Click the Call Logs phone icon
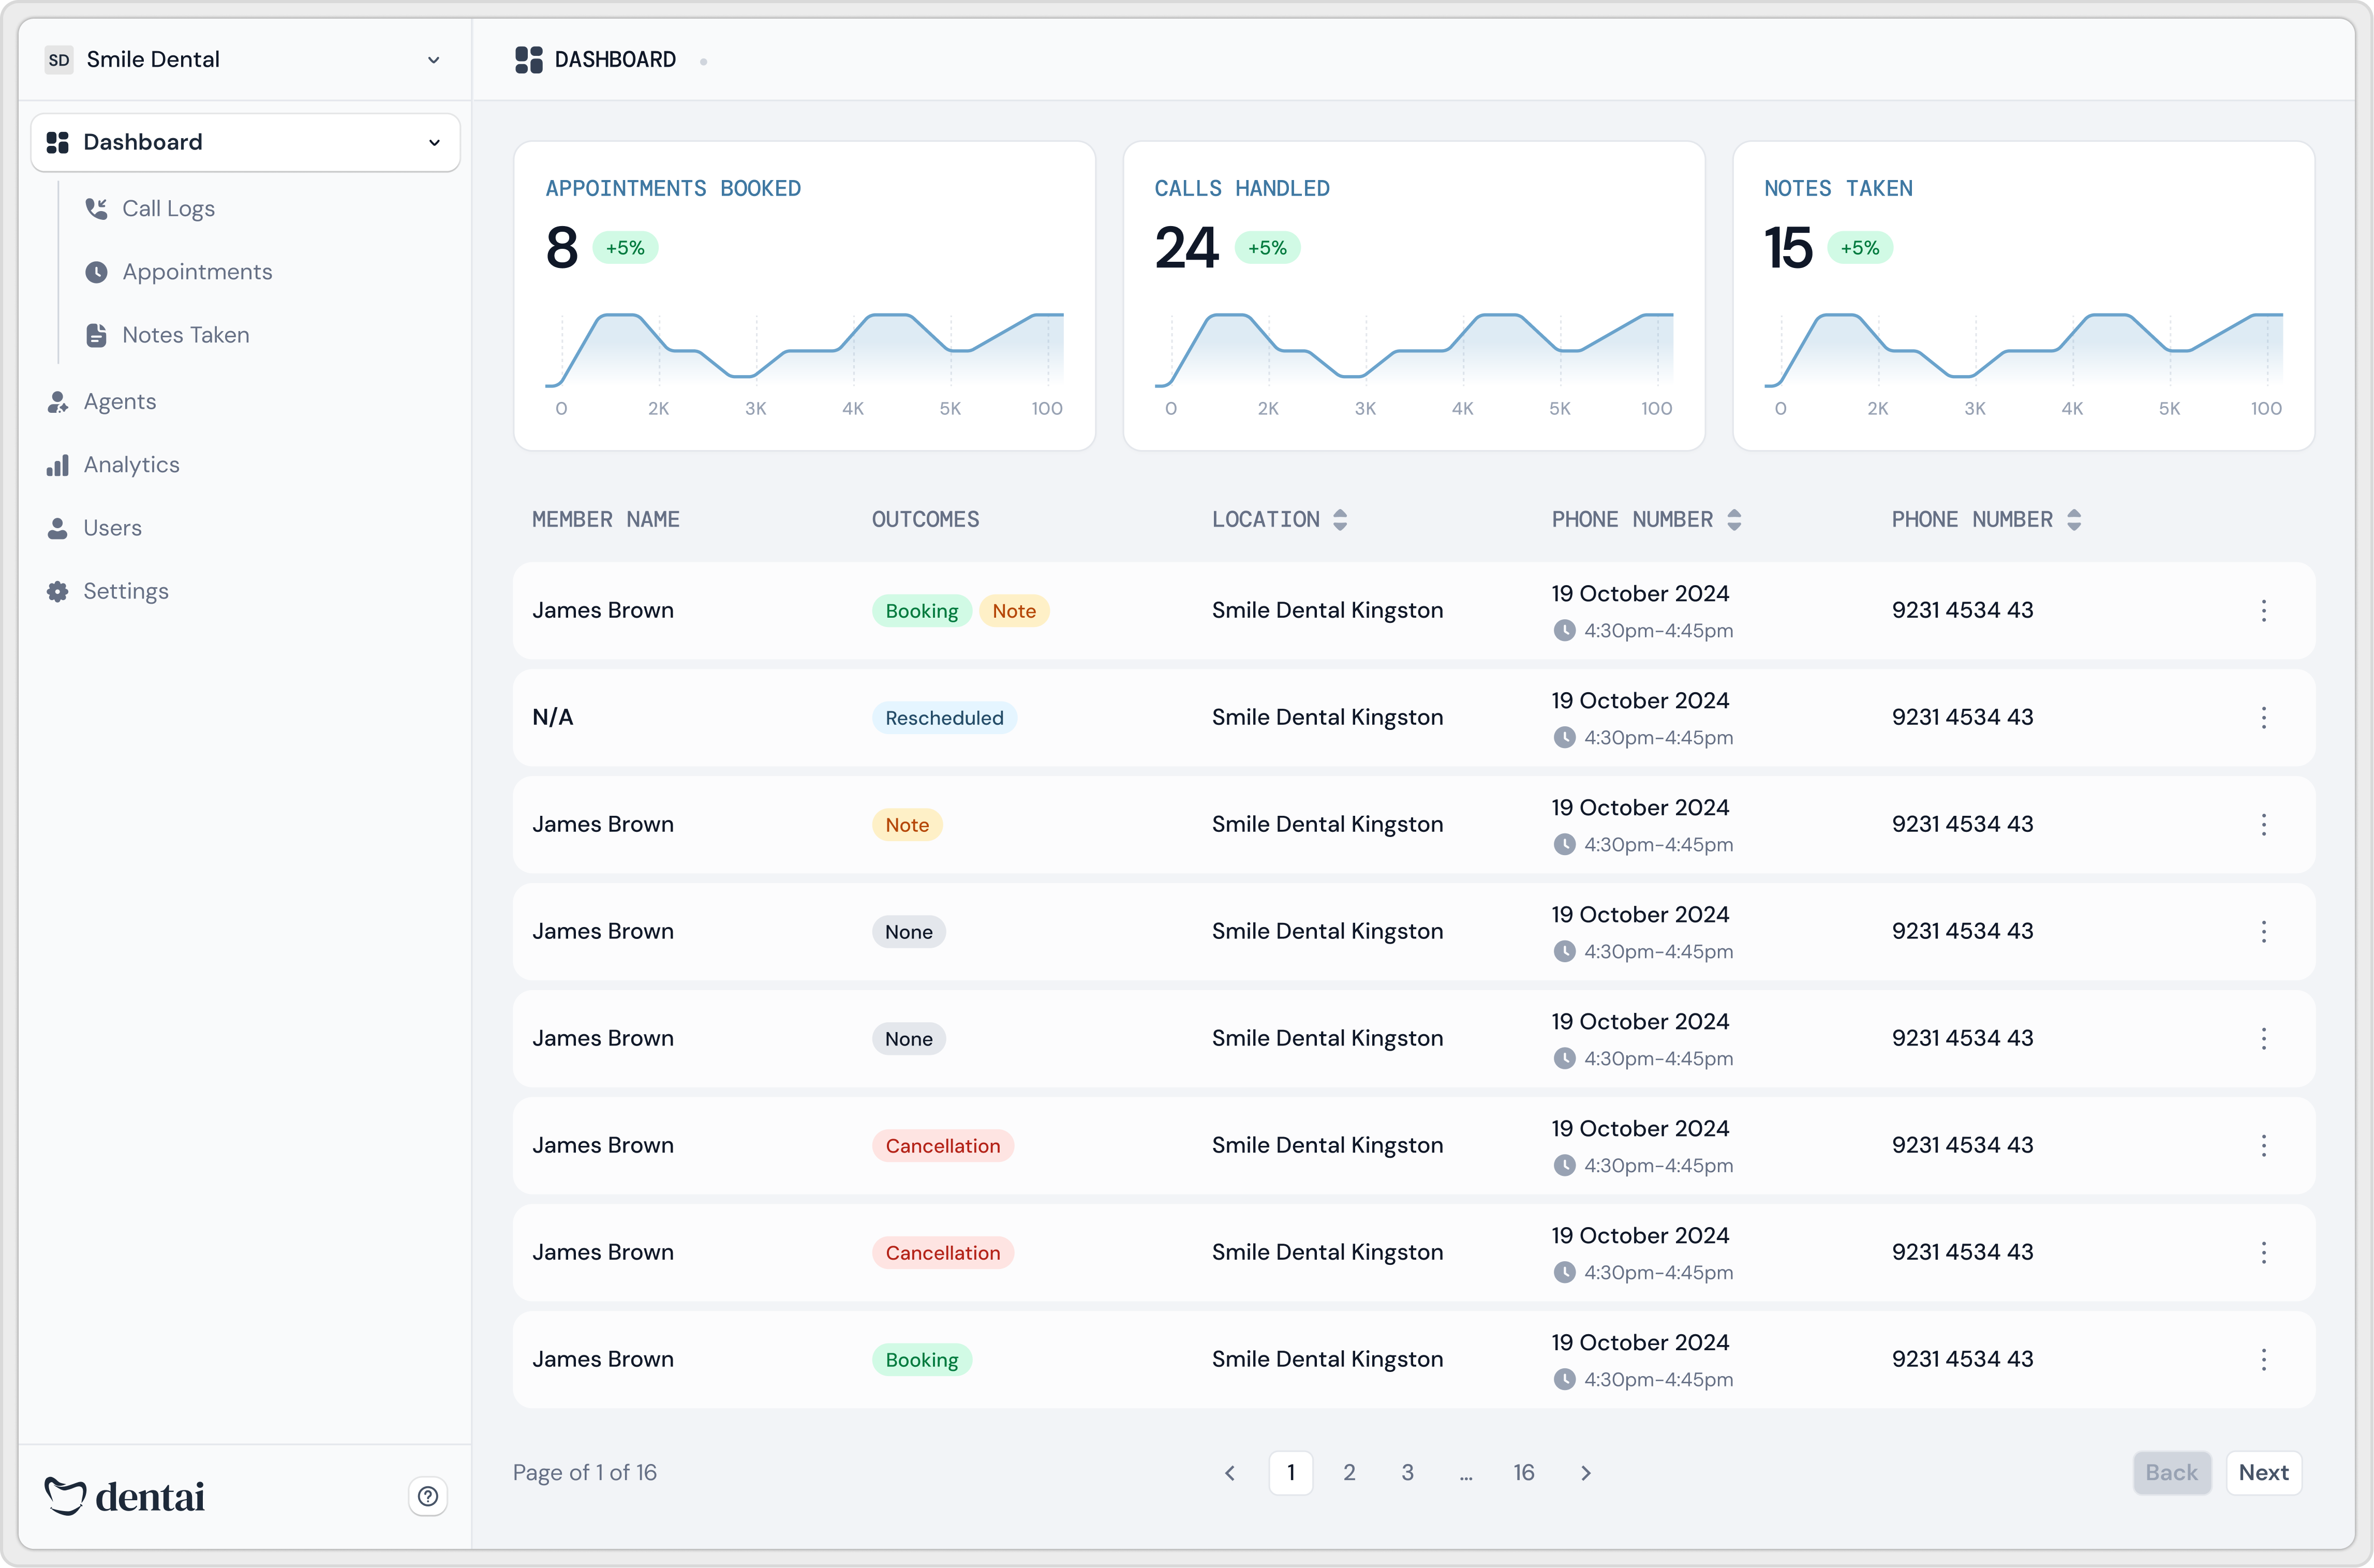This screenshot has width=2374, height=1568. click(96, 209)
